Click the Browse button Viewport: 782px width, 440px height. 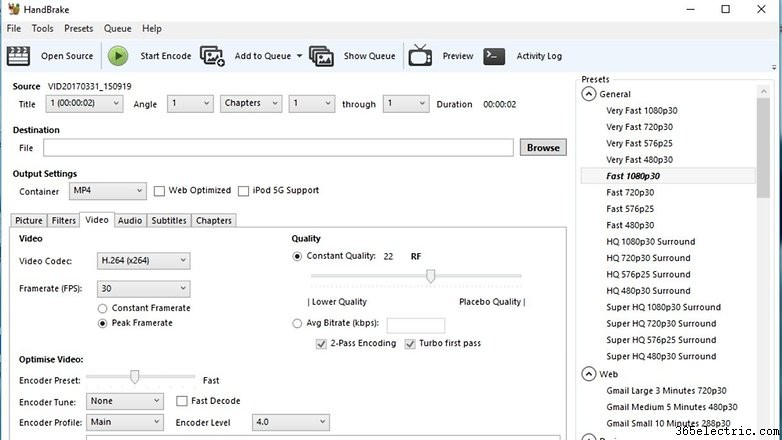coord(543,148)
